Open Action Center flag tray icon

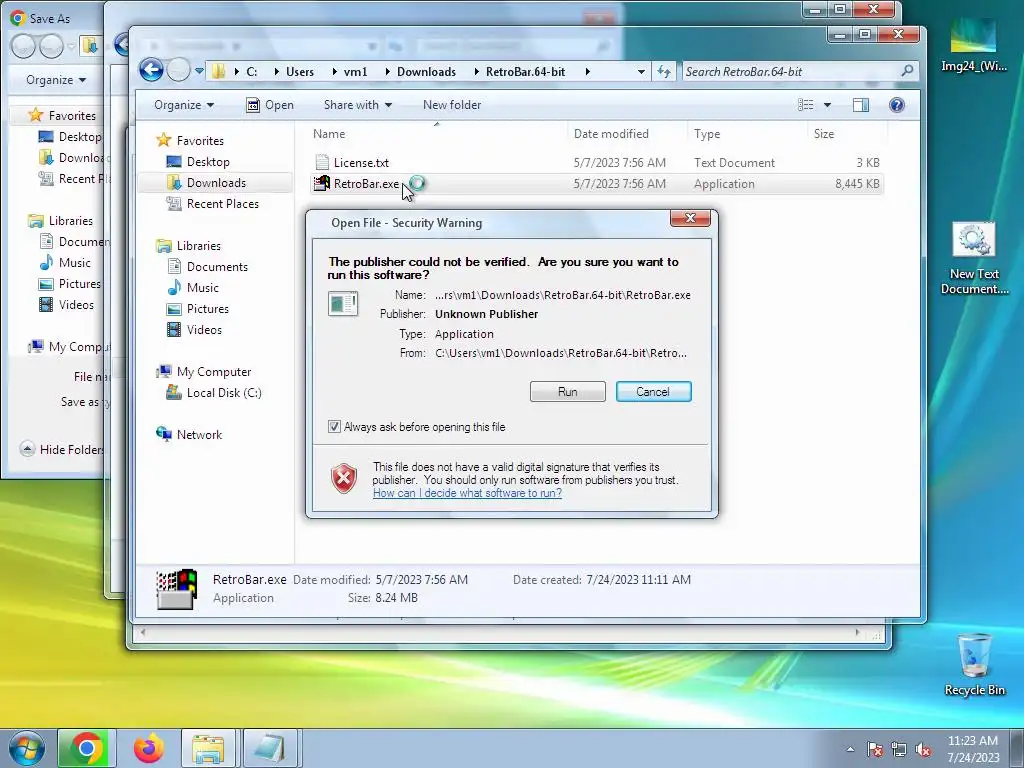pyautogui.click(x=875, y=749)
